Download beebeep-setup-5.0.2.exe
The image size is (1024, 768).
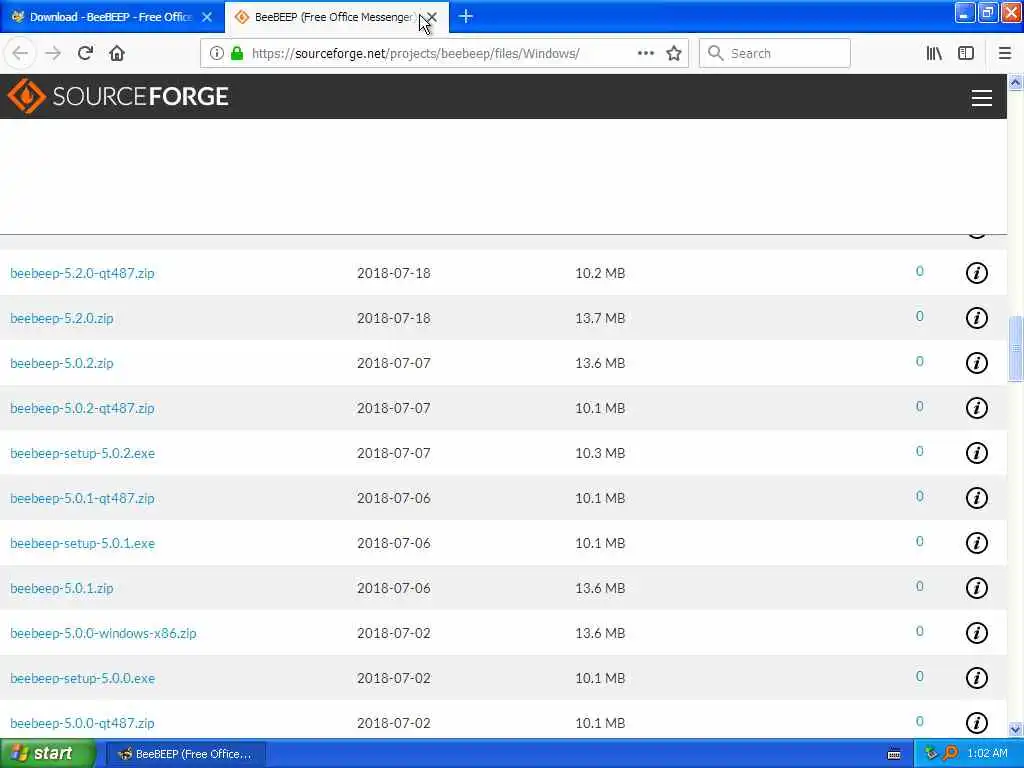[82, 453]
